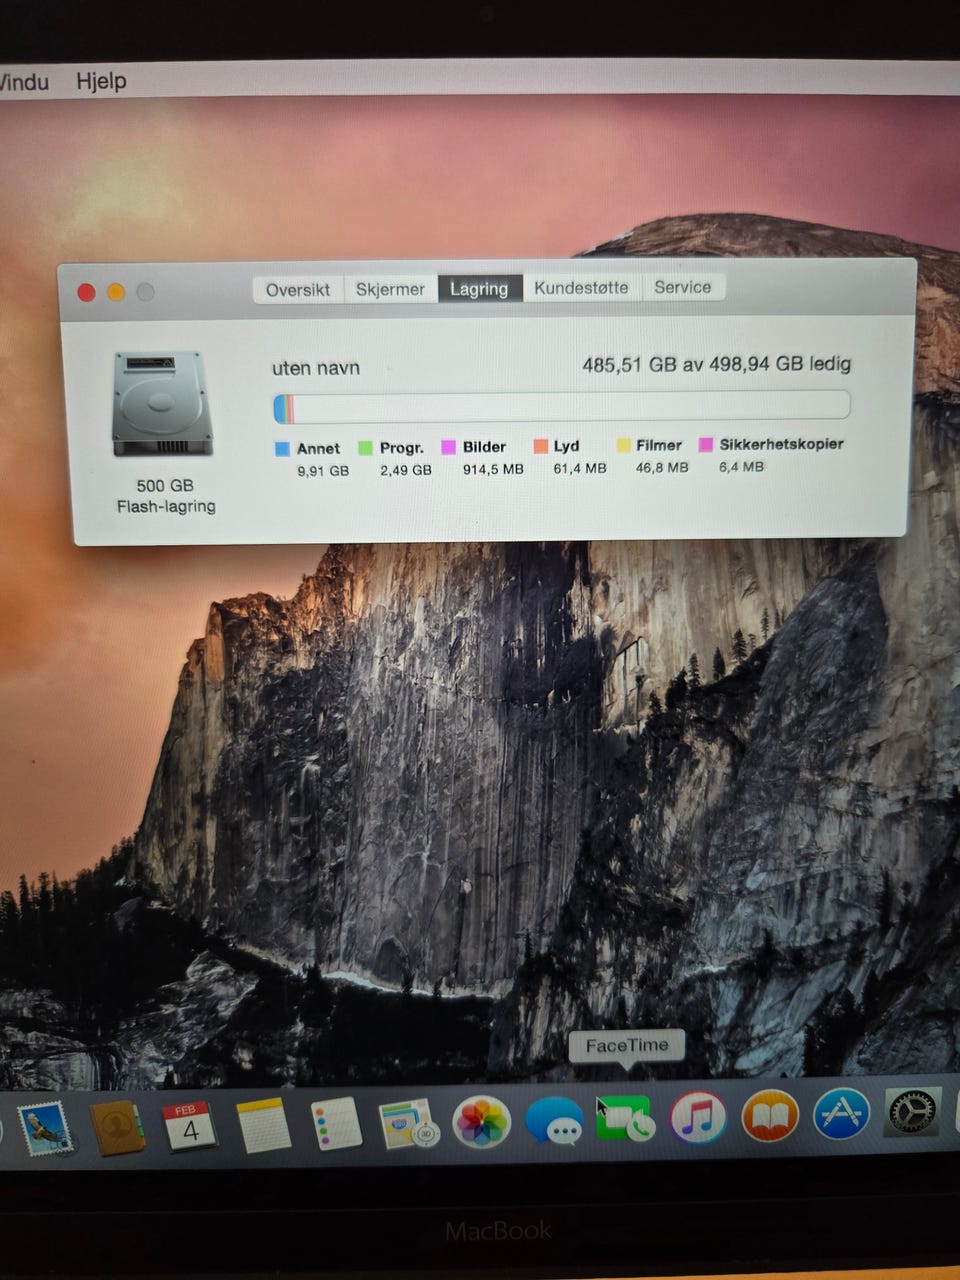Open Reminders from the Dock
This screenshot has height=1280, width=960.
[336, 1124]
